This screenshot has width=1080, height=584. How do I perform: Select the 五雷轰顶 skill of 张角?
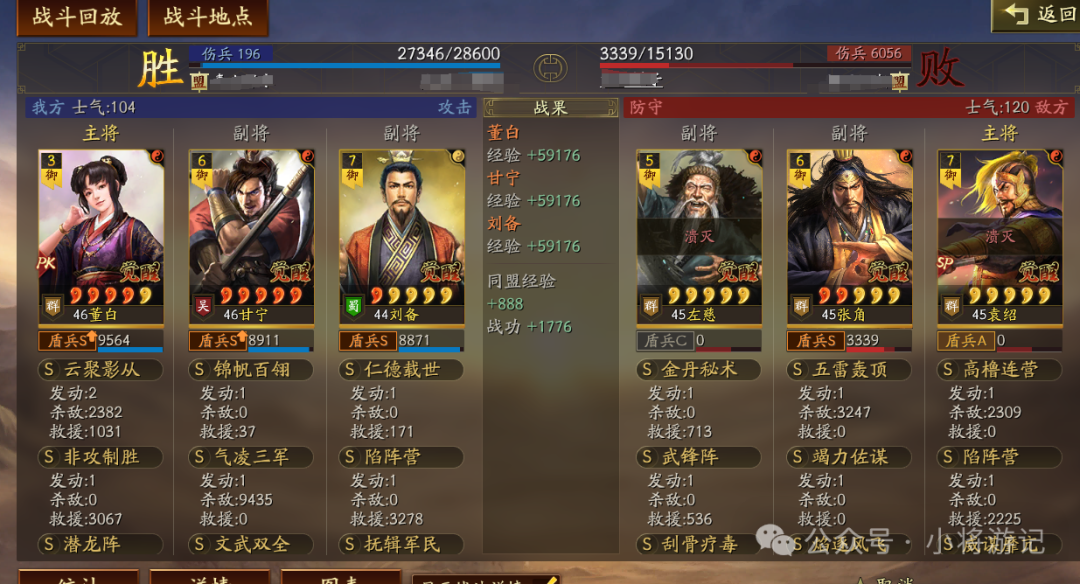[849, 370]
